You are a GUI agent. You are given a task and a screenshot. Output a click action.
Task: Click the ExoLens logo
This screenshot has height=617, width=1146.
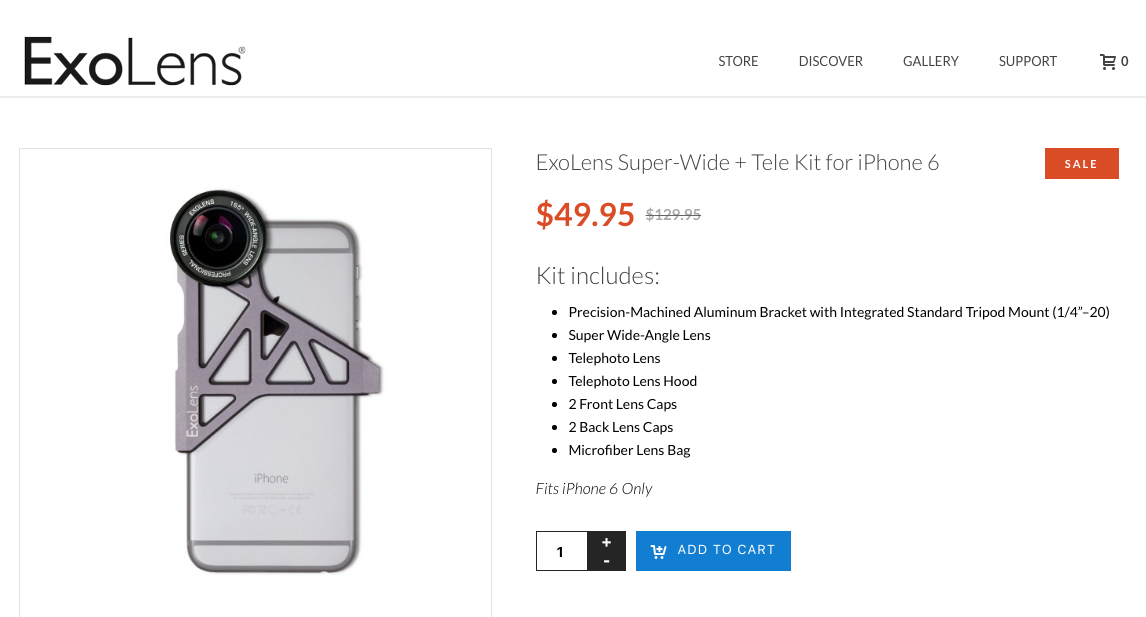pyautogui.click(x=134, y=61)
